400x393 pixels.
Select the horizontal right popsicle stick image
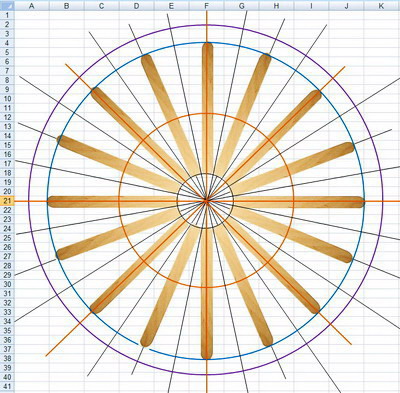(x=298, y=202)
